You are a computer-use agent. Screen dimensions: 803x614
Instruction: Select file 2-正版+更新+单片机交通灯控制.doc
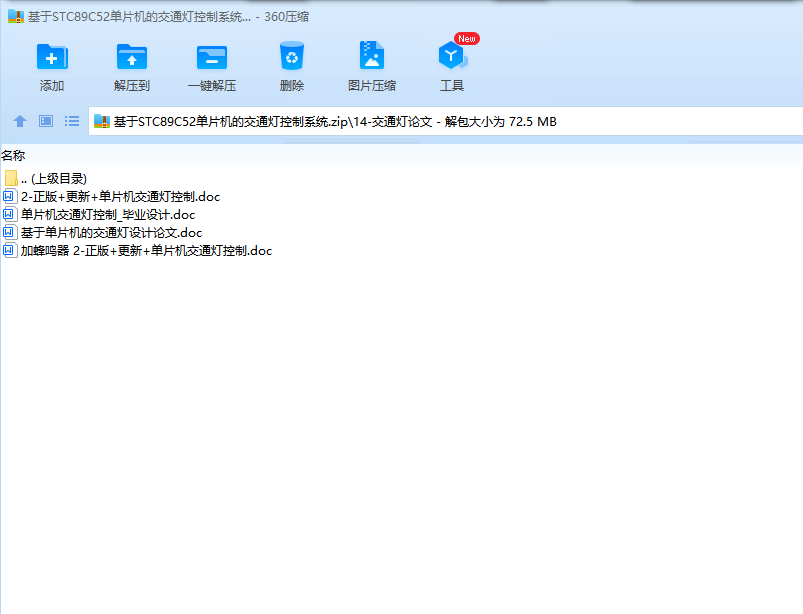pyautogui.click(x=120, y=197)
